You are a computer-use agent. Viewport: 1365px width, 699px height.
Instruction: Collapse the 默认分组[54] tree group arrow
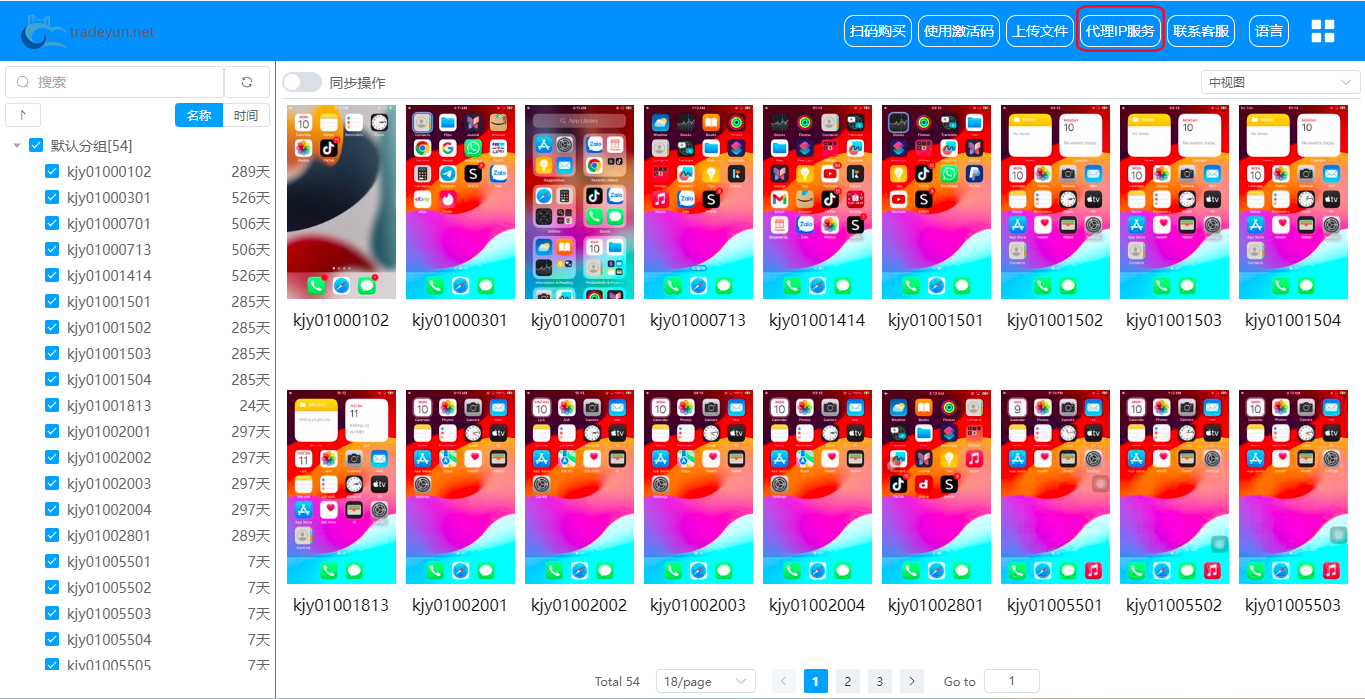(17, 146)
